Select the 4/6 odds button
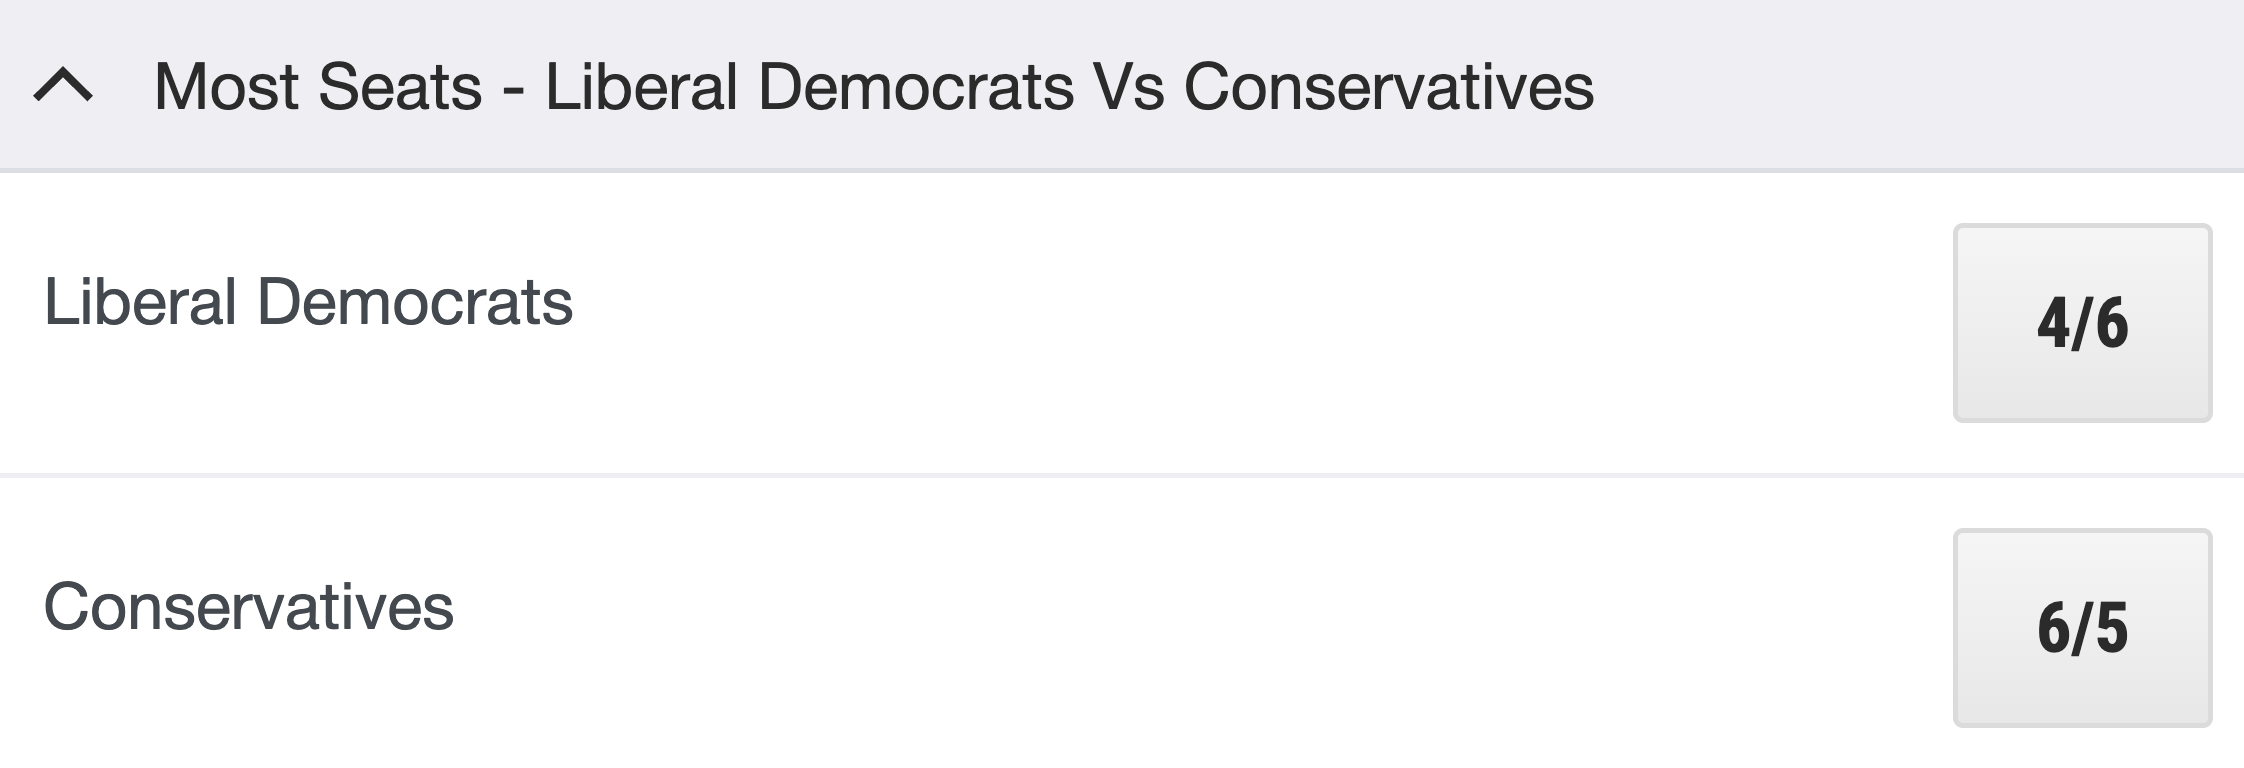Image resolution: width=2244 pixels, height=768 pixels. 2082,323
